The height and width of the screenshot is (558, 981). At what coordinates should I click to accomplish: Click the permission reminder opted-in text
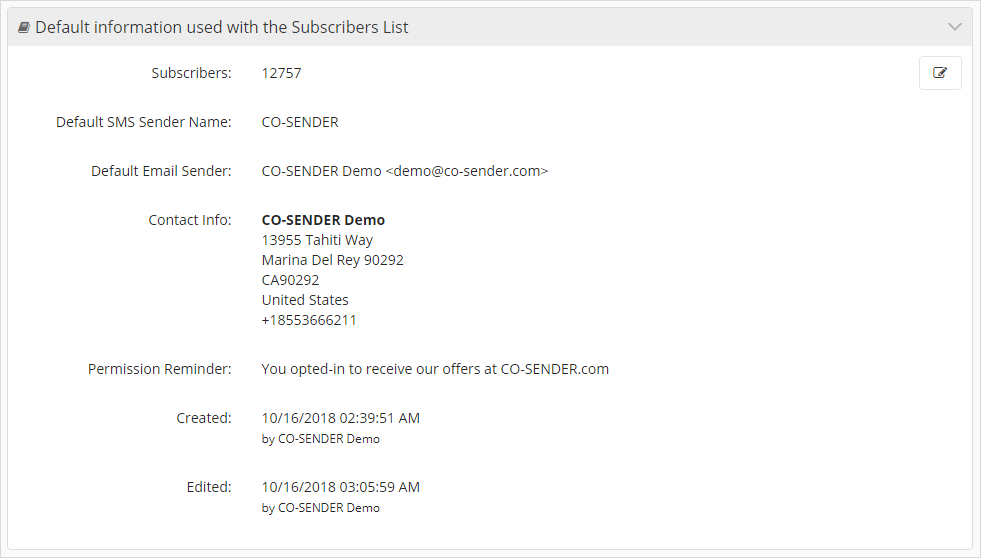point(435,369)
